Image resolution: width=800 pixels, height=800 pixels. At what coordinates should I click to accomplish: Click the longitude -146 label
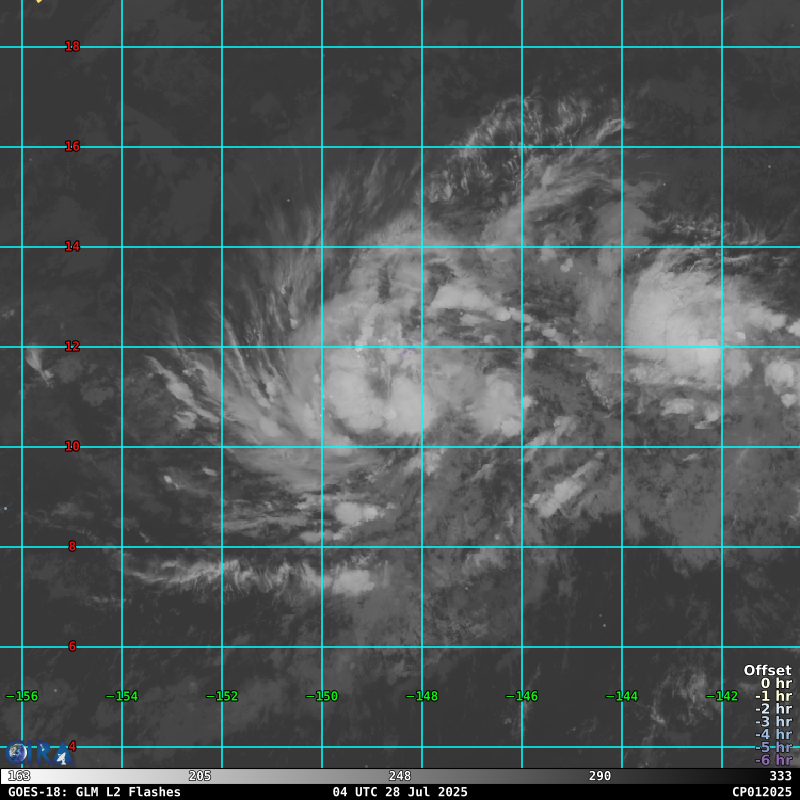(522, 696)
